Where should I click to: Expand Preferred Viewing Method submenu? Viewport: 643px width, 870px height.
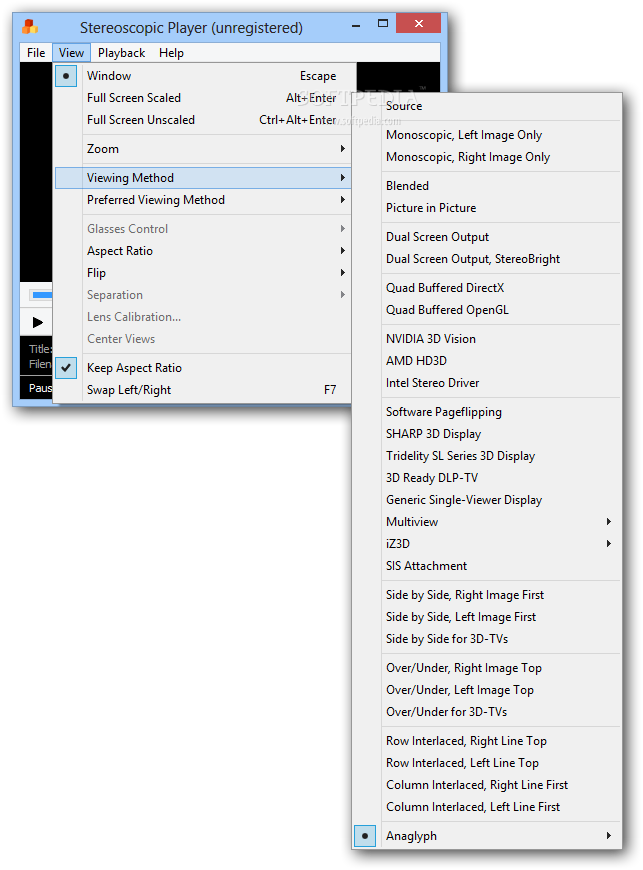point(203,200)
